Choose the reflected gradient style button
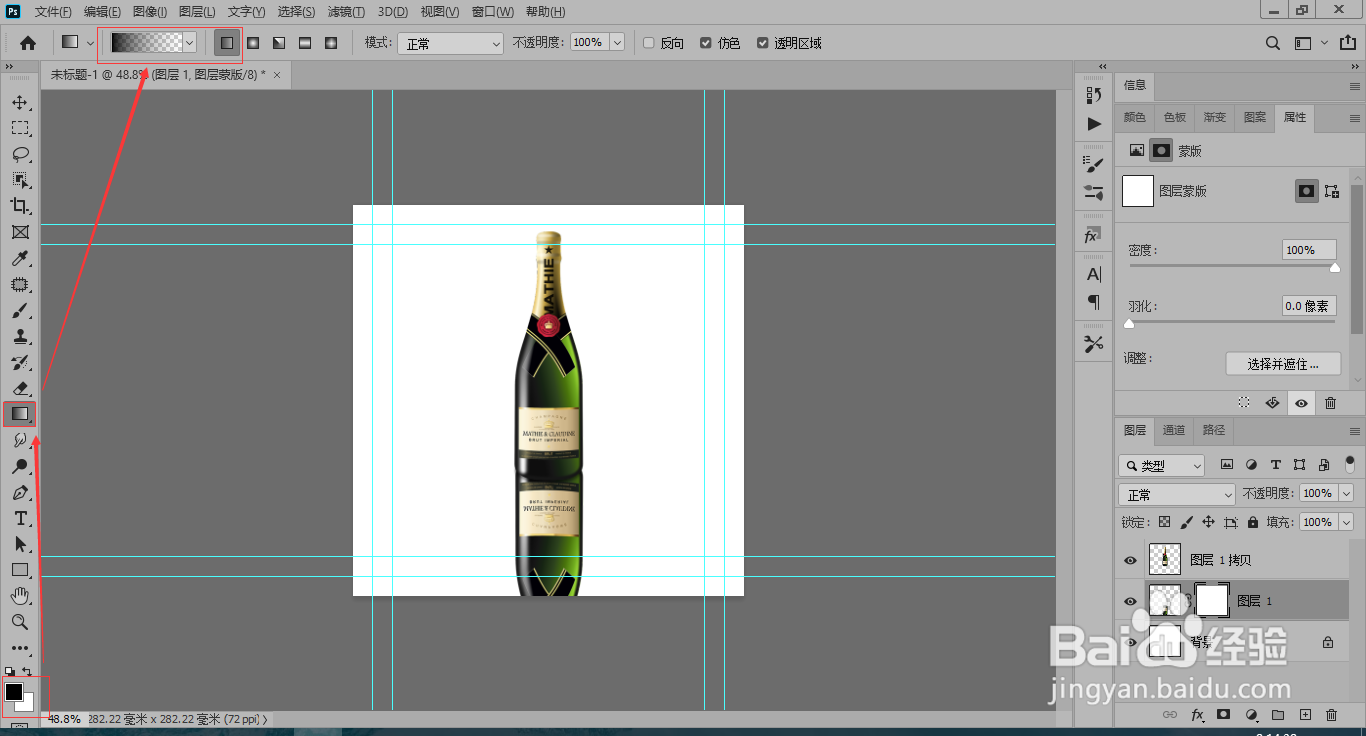This screenshot has width=1366, height=736. (x=305, y=43)
